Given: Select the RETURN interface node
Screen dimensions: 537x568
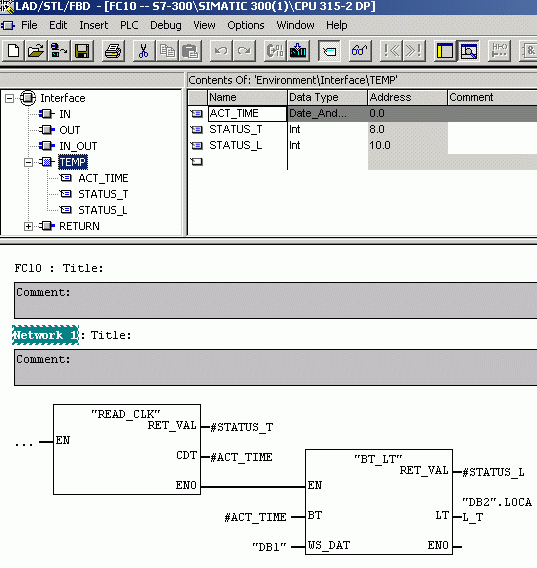Looking at the screenshot, I should tap(79, 226).
